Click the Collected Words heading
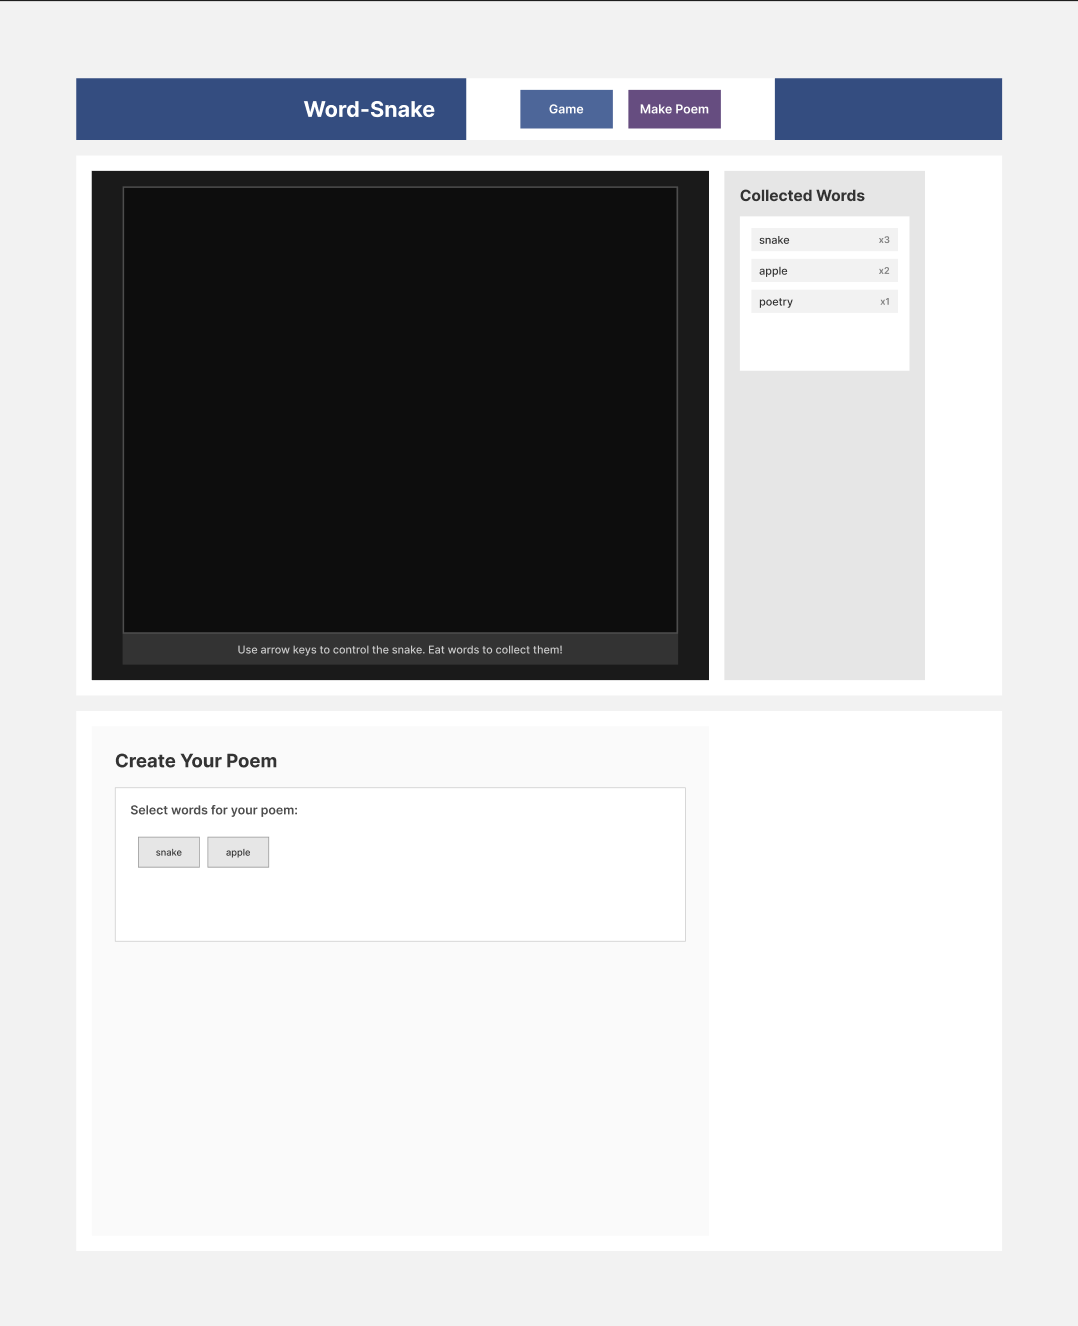The image size is (1078, 1326). pos(802,196)
